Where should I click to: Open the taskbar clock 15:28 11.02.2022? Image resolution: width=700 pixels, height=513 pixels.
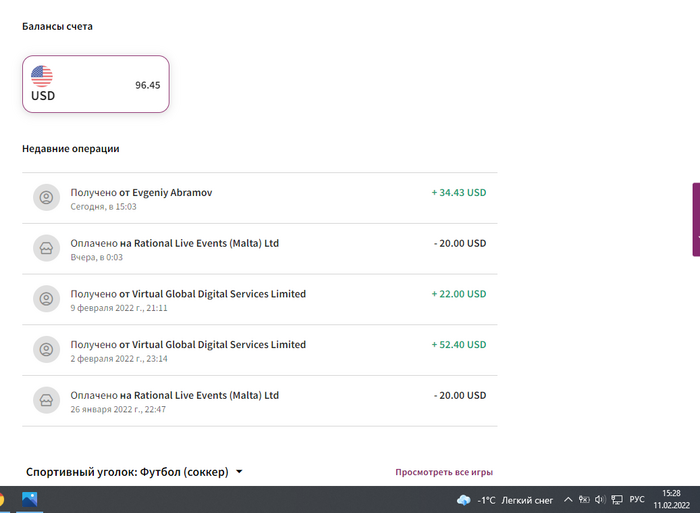671,499
